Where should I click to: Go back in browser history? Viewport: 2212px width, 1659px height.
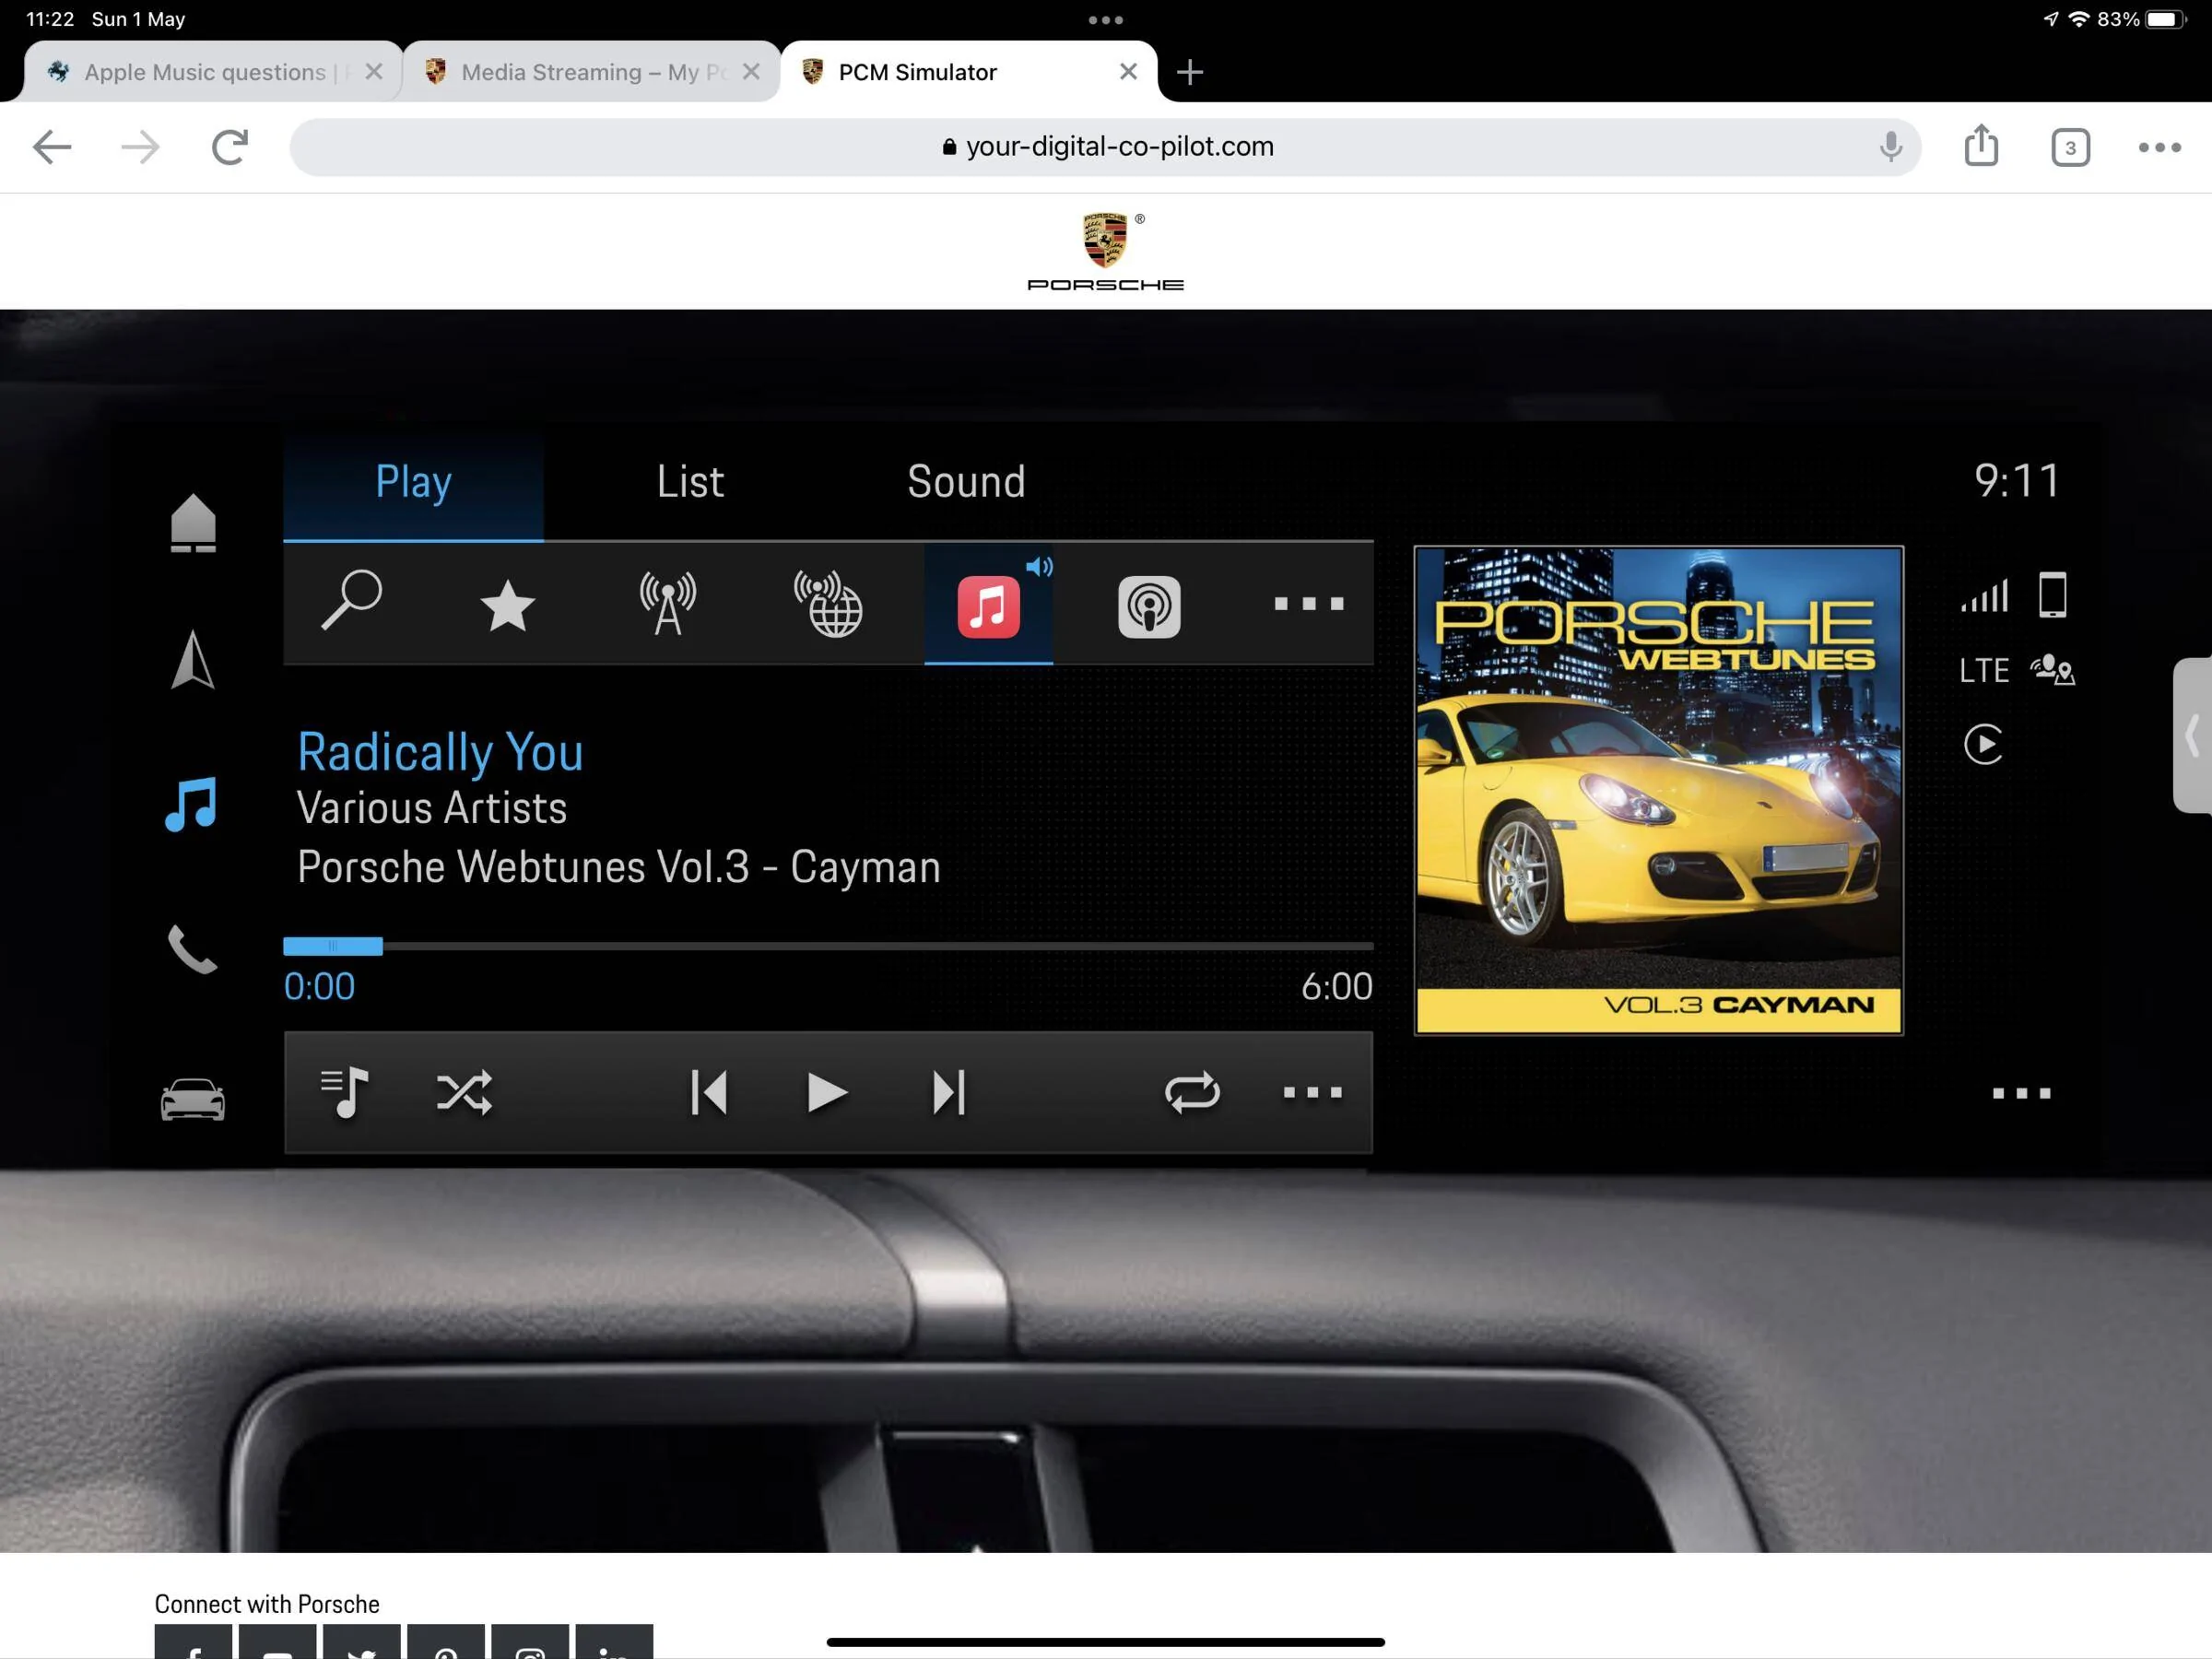click(52, 147)
